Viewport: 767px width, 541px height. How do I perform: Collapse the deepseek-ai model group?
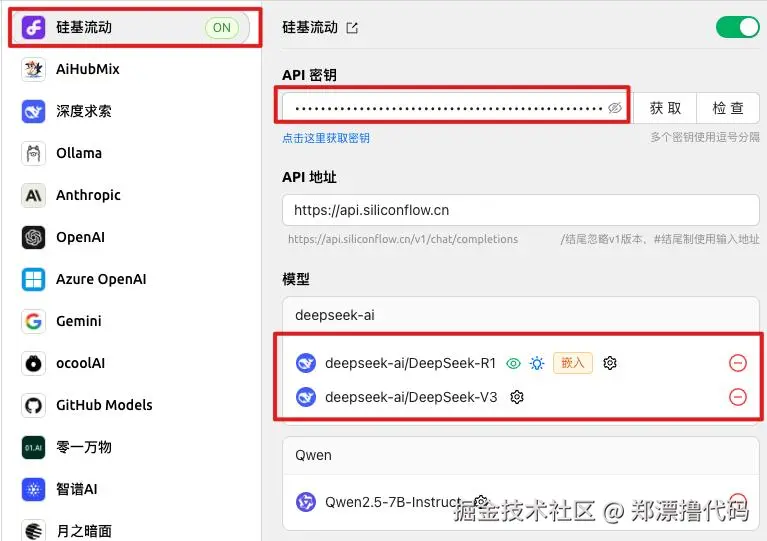521,315
